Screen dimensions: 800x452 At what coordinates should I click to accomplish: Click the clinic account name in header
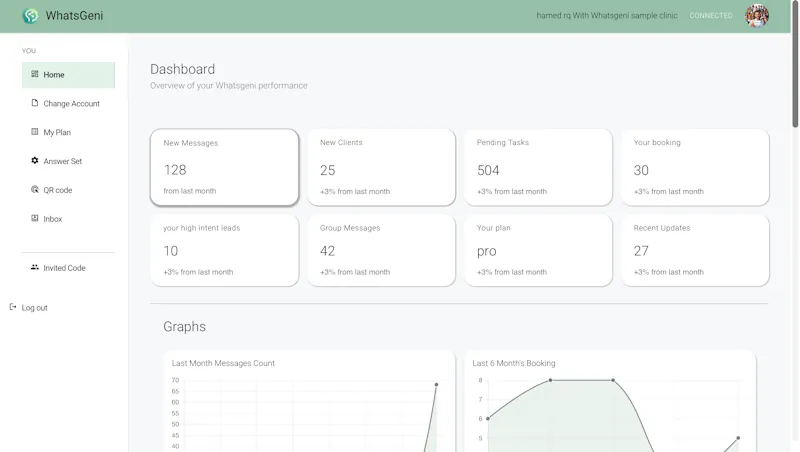point(607,16)
